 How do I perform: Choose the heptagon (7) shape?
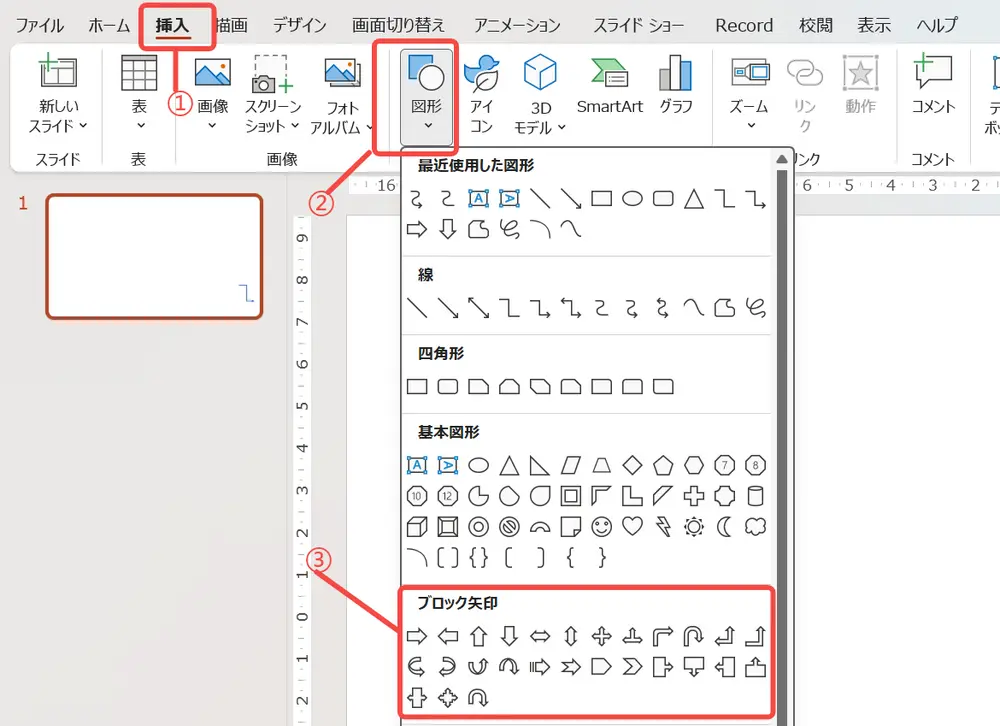click(x=724, y=466)
